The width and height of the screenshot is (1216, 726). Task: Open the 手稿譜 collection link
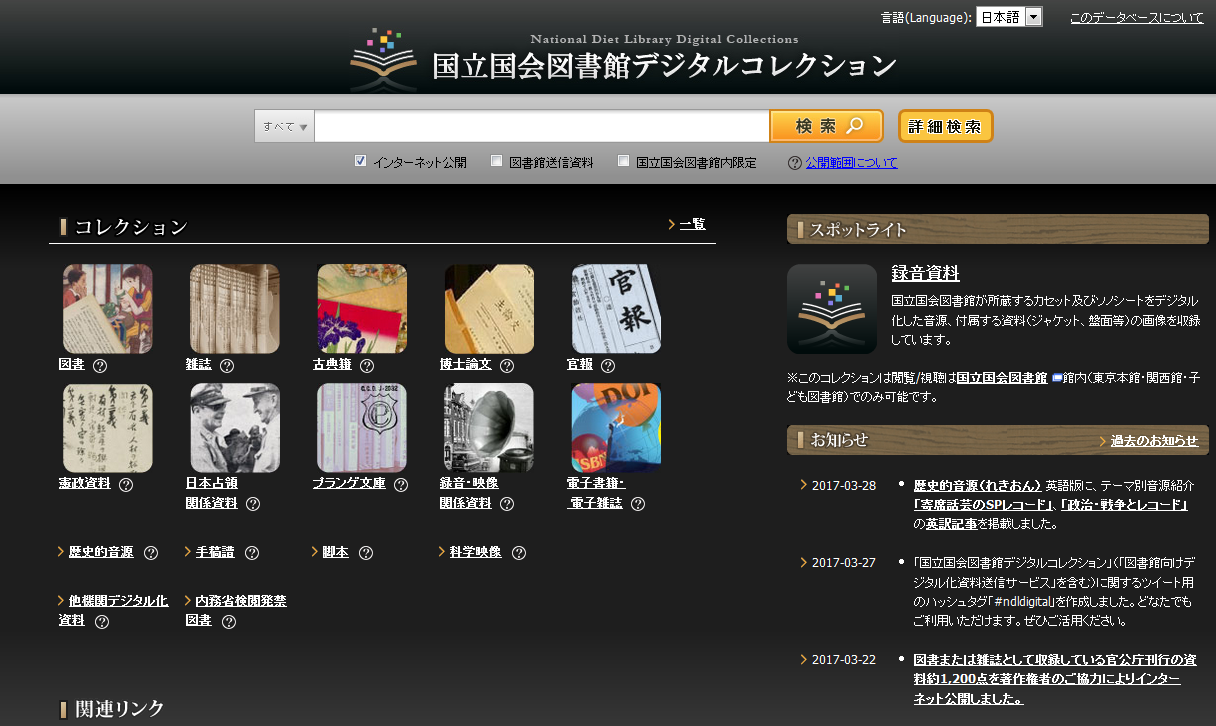click(215, 552)
